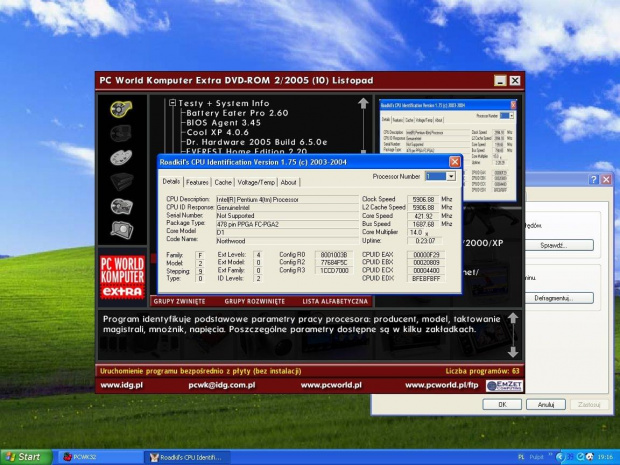The image size is (620, 465).
Task: Click the CPUID EAX value 00000F29
Action: click(425, 255)
